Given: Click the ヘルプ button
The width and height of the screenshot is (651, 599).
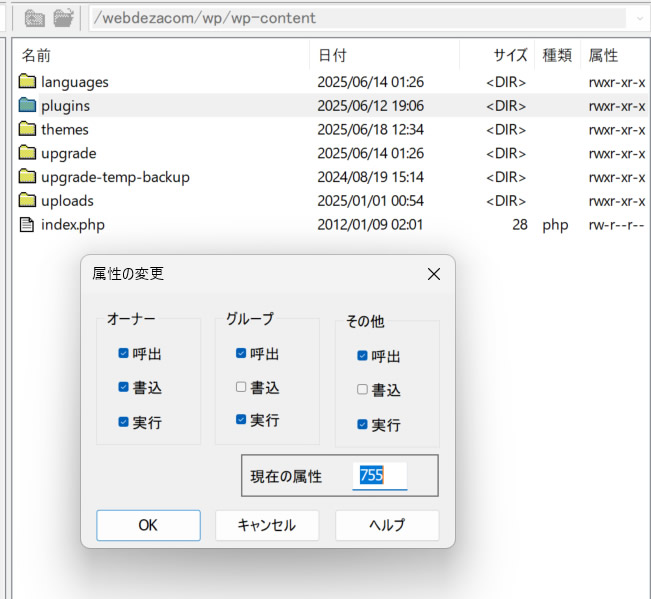Looking at the screenshot, I should point(387,525).
